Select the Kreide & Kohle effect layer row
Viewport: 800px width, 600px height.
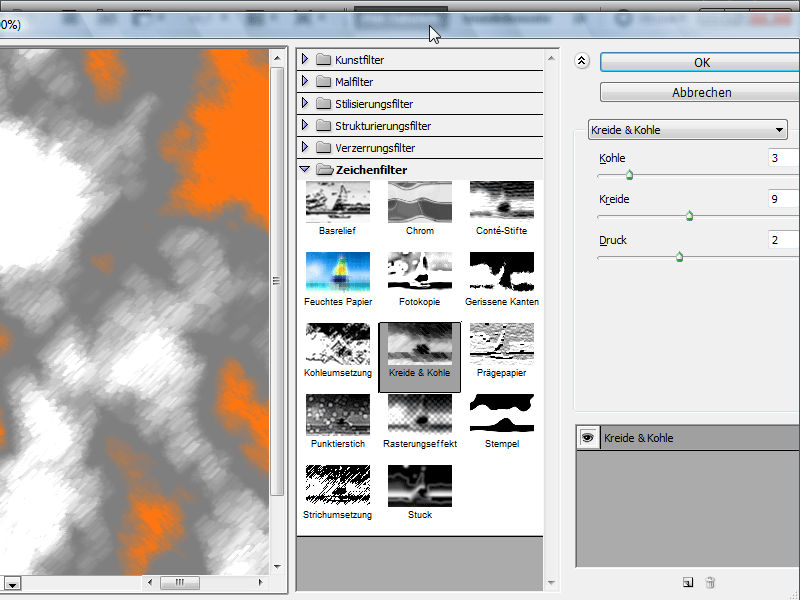688,438
